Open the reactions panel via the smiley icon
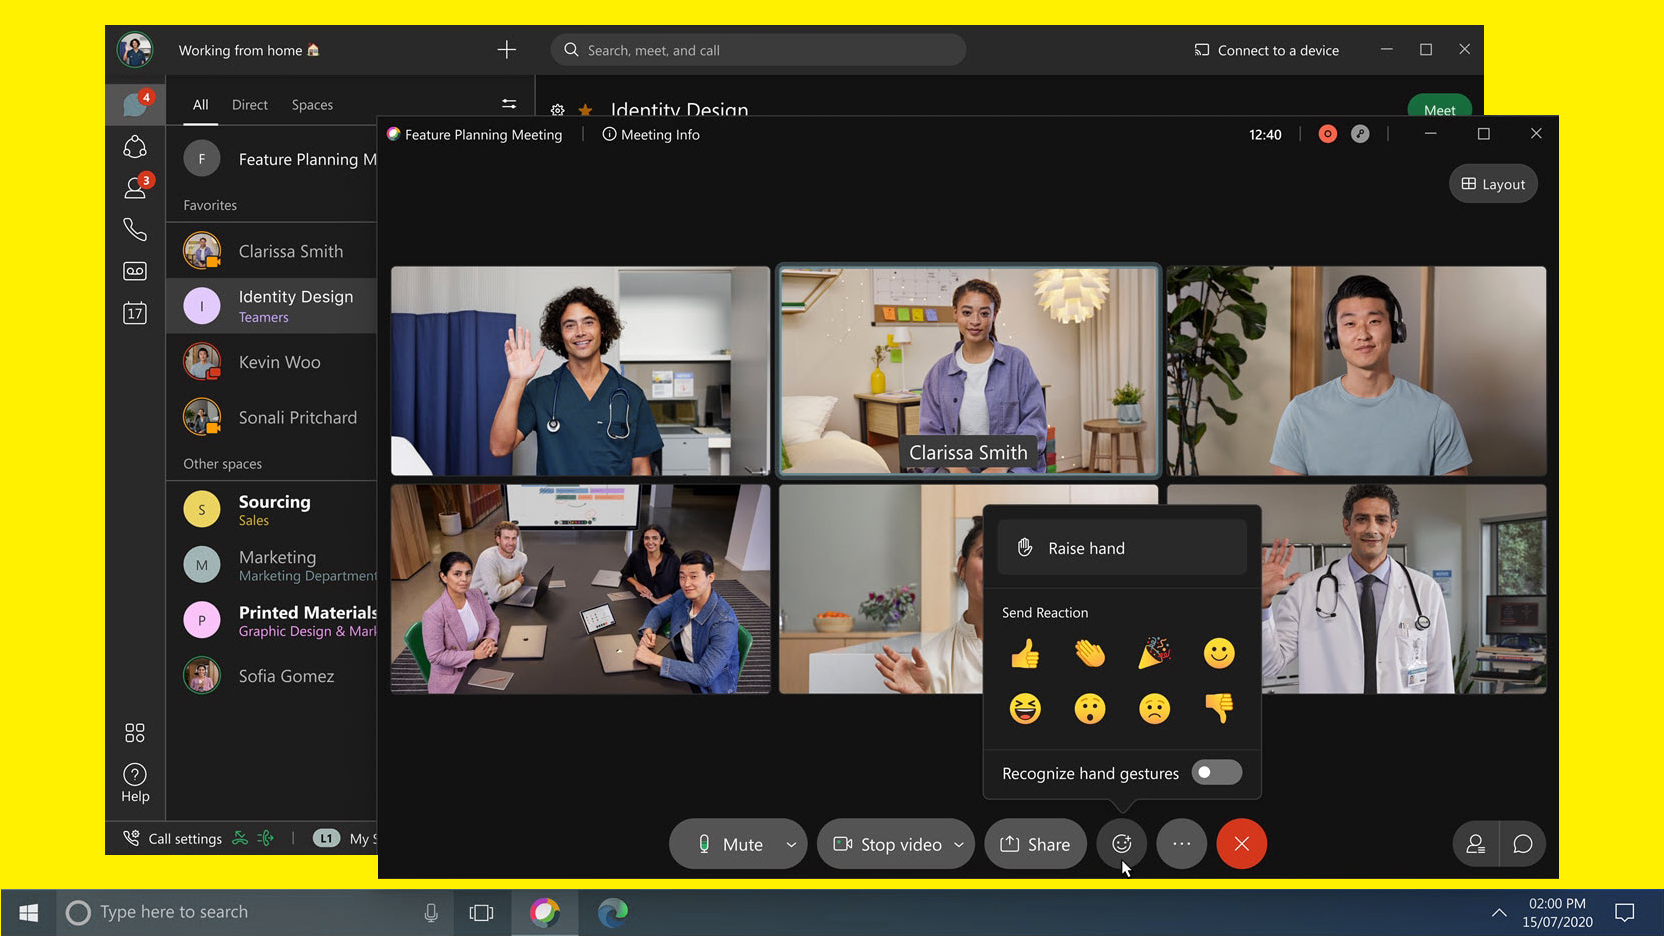Screen dimensions: 1664x936 click(x=1121, y=843)
